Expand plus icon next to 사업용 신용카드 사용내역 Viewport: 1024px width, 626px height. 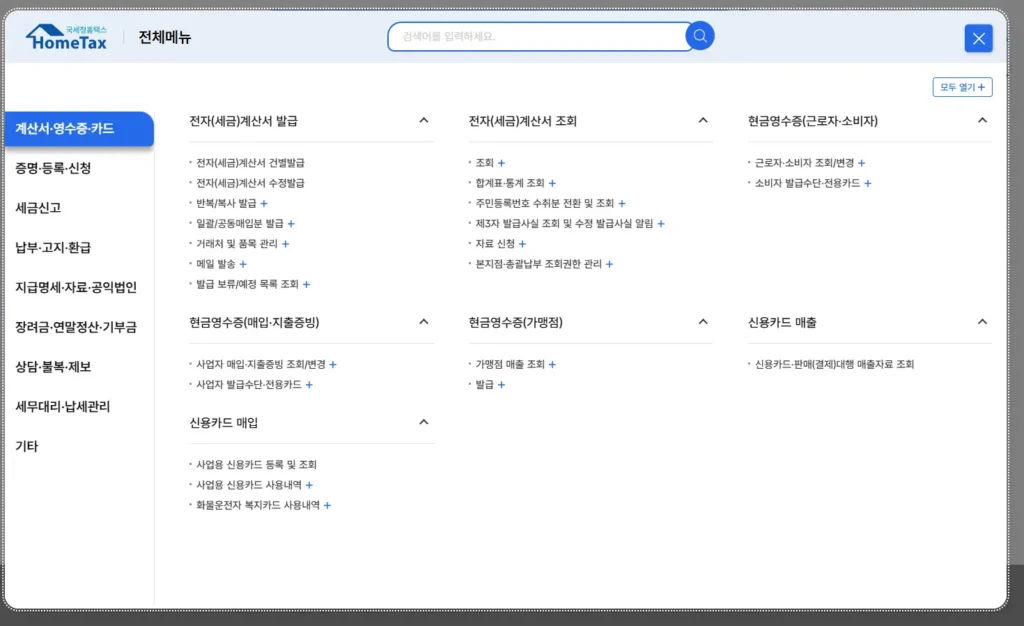(x=310, y=486)
